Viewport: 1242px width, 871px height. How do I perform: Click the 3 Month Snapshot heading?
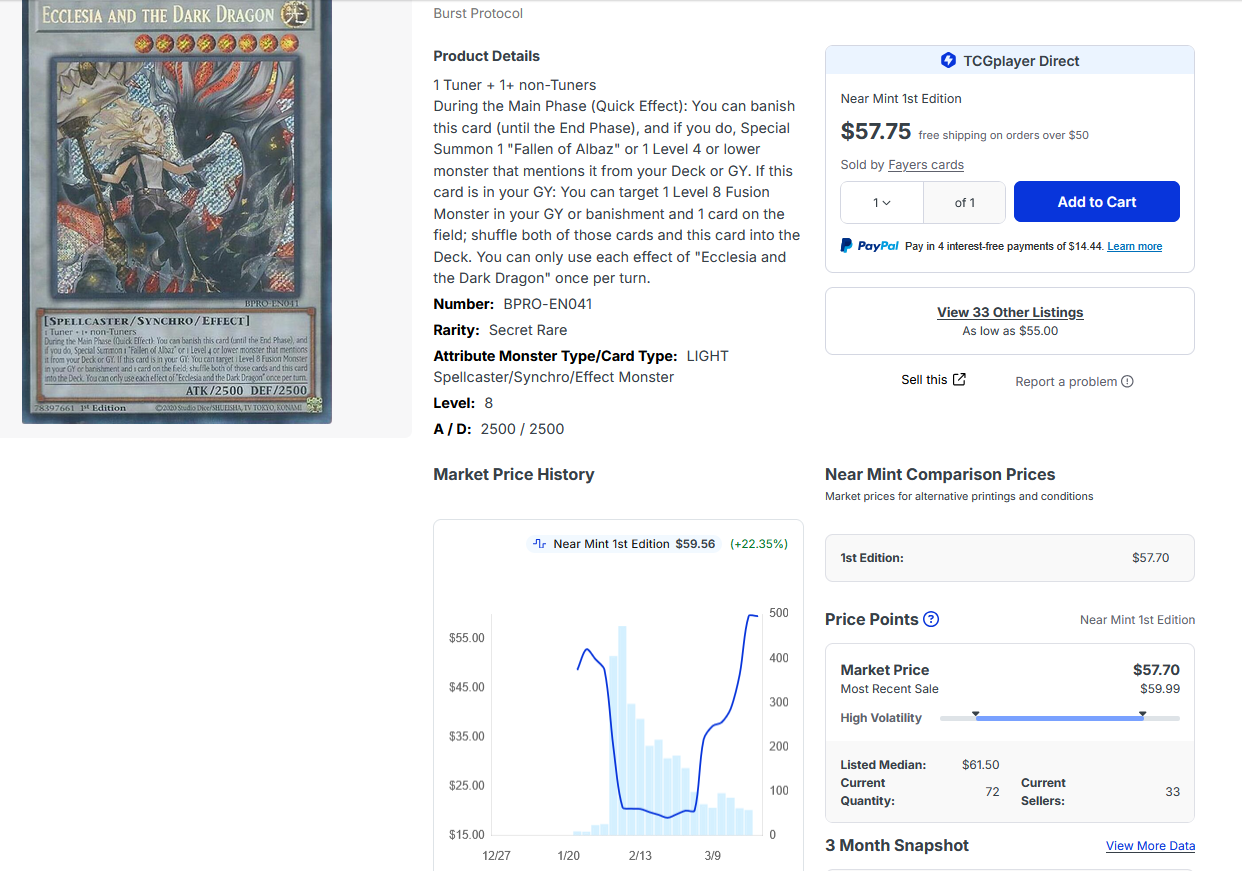[x=897, y=845]
